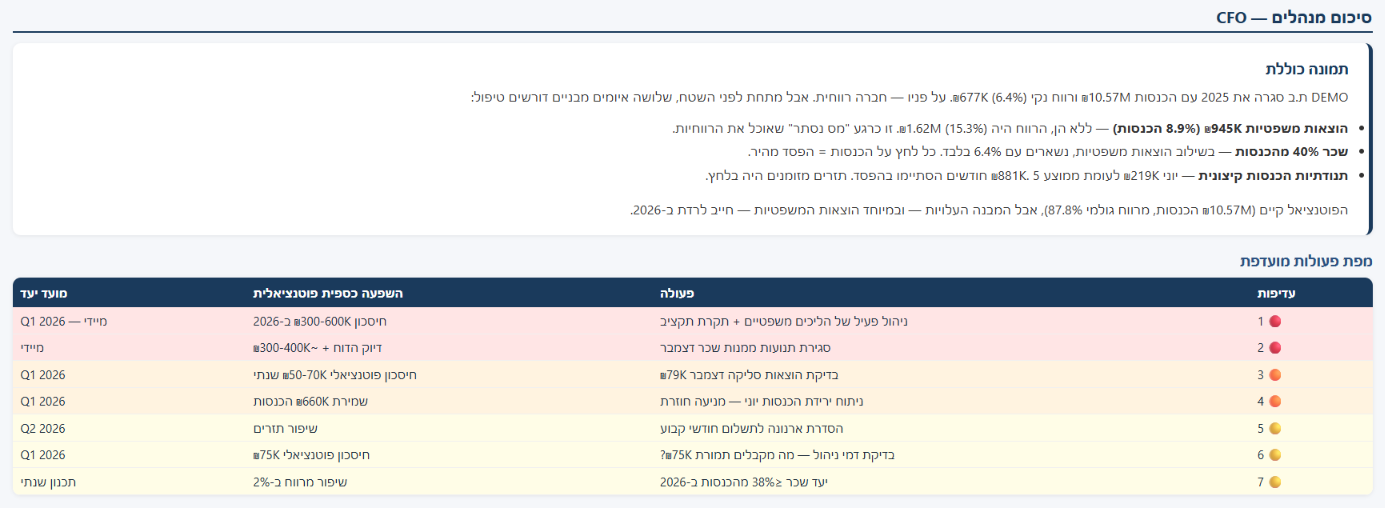This screenshot has height=508, width=1385.
Task: Click the target date 'מיידי — Q1 2026'
Action: pos(62,322)
